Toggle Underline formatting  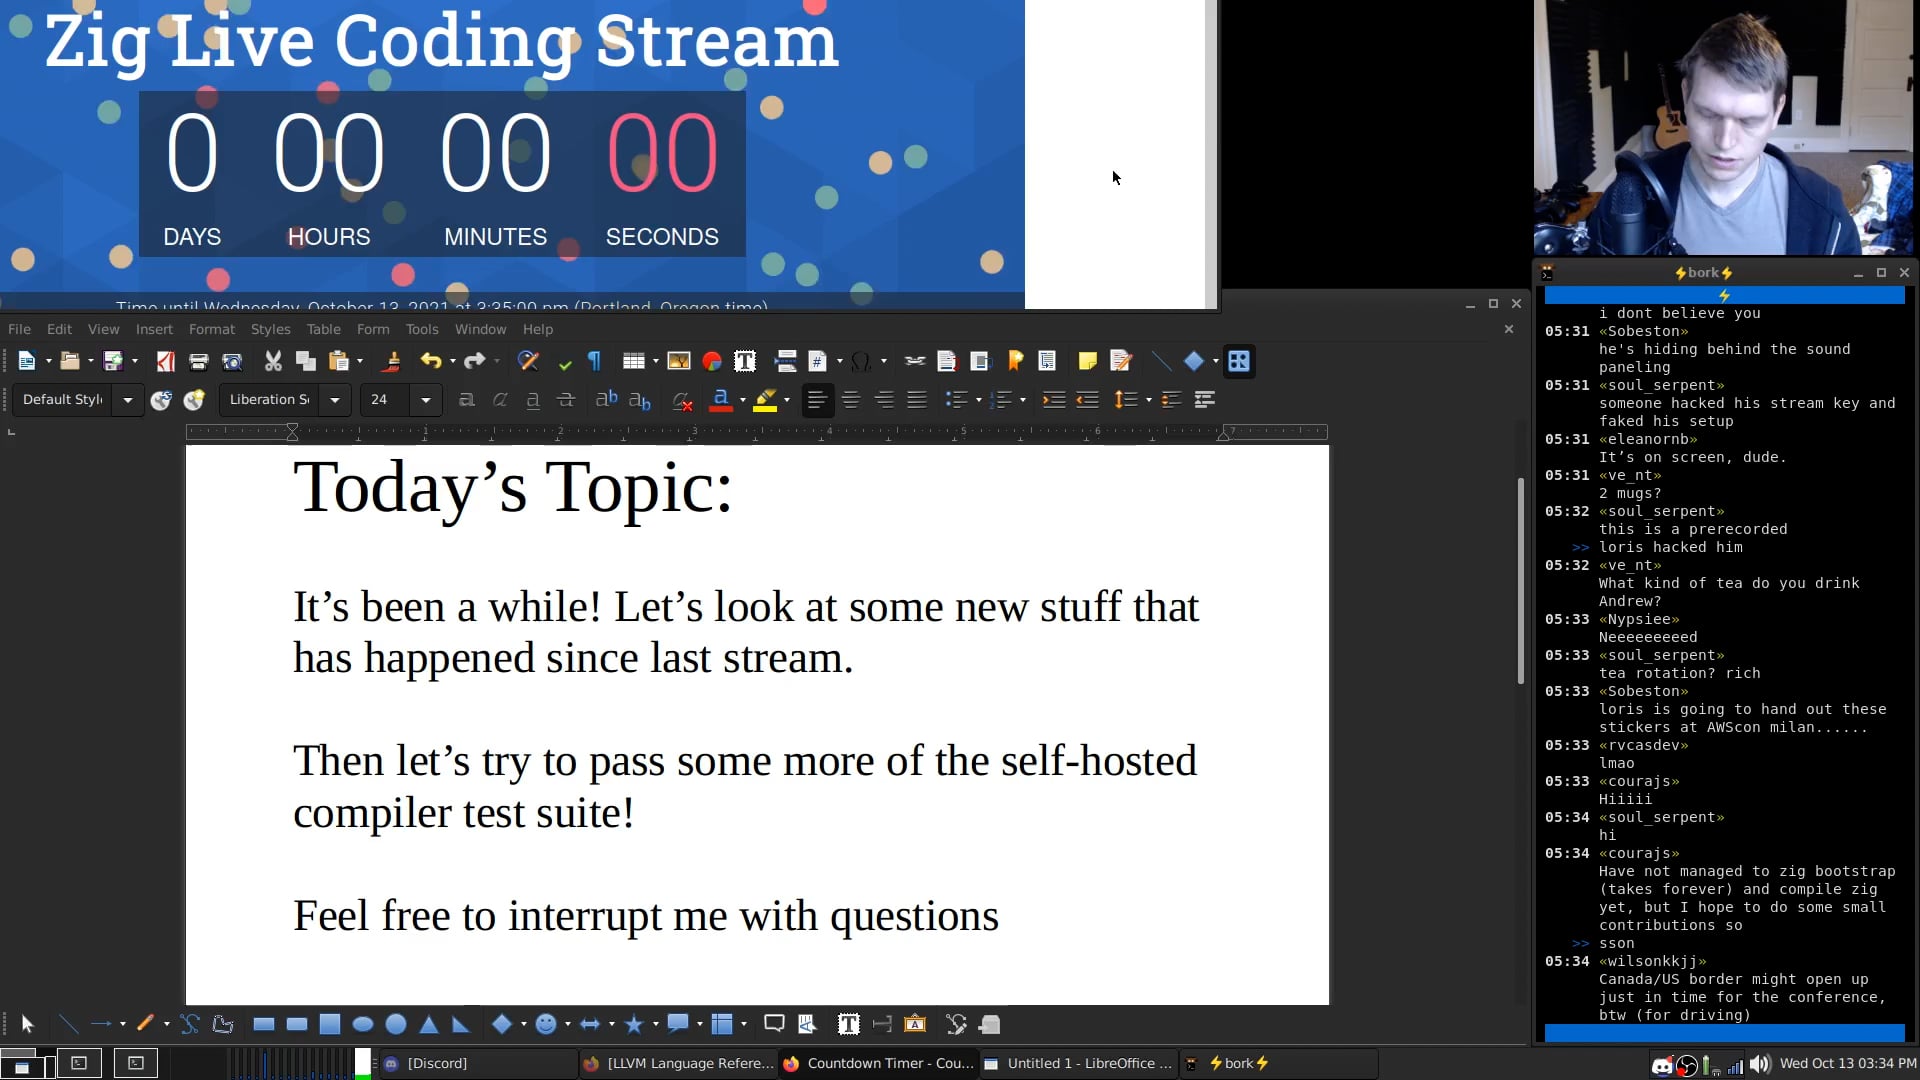click(532, 400)
